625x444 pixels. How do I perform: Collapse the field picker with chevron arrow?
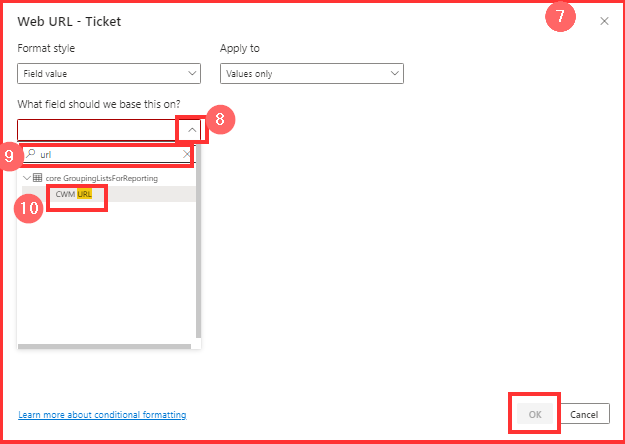coord(192,129)
